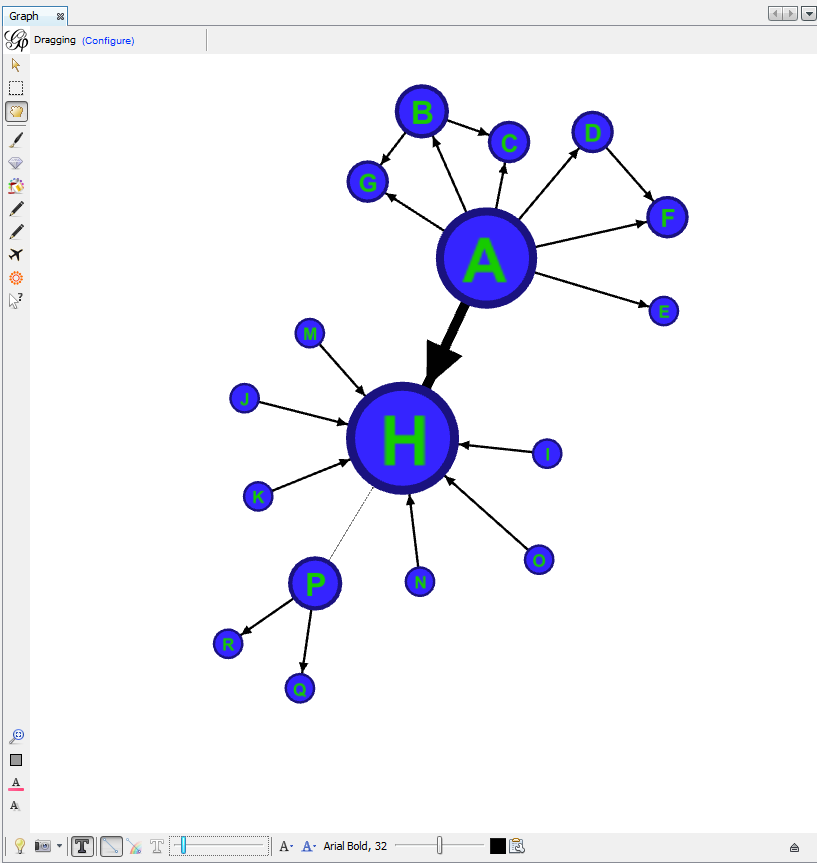Screen dimensions: 817x863
Task: Open label text attributes configuration icon
Action: [517, 846]
